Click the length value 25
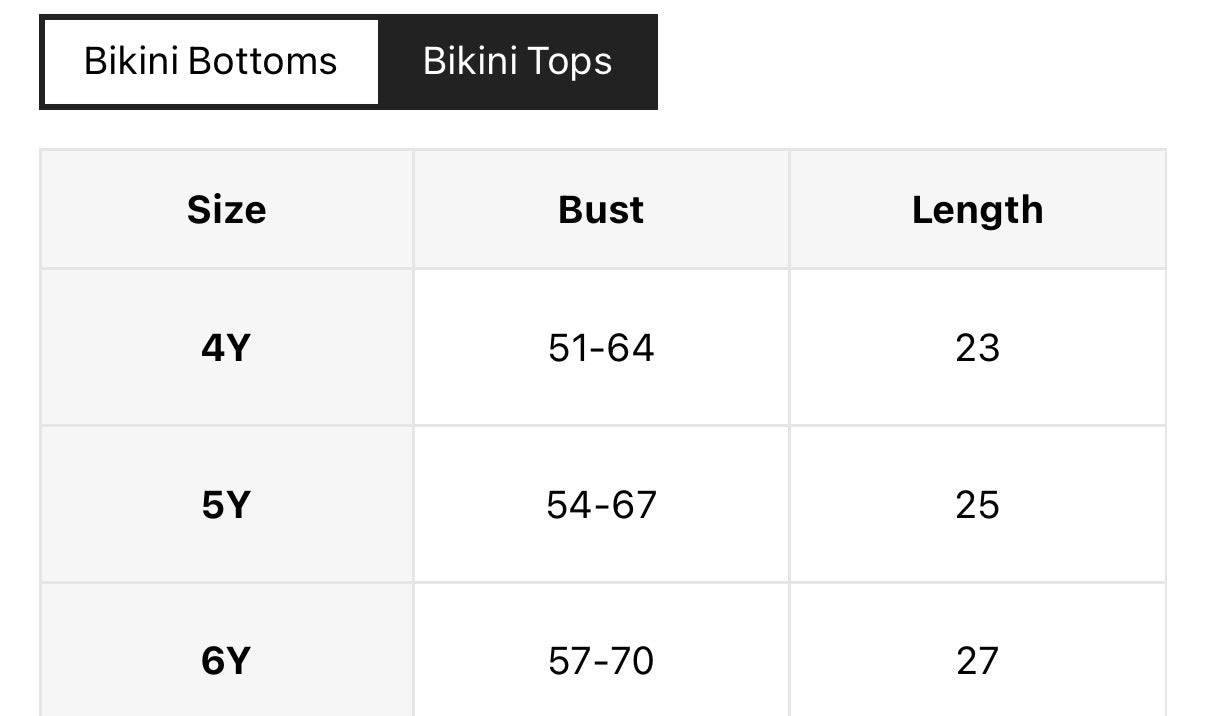 click(977, 505)
